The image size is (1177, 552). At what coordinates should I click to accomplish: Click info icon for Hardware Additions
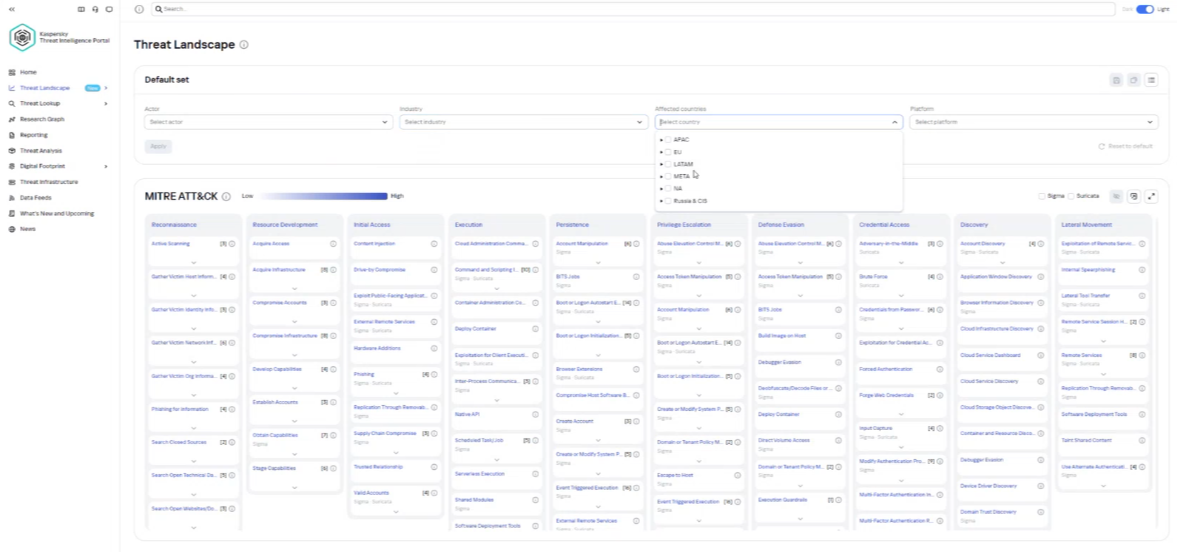pyautogui.click(x=434, y=348)
